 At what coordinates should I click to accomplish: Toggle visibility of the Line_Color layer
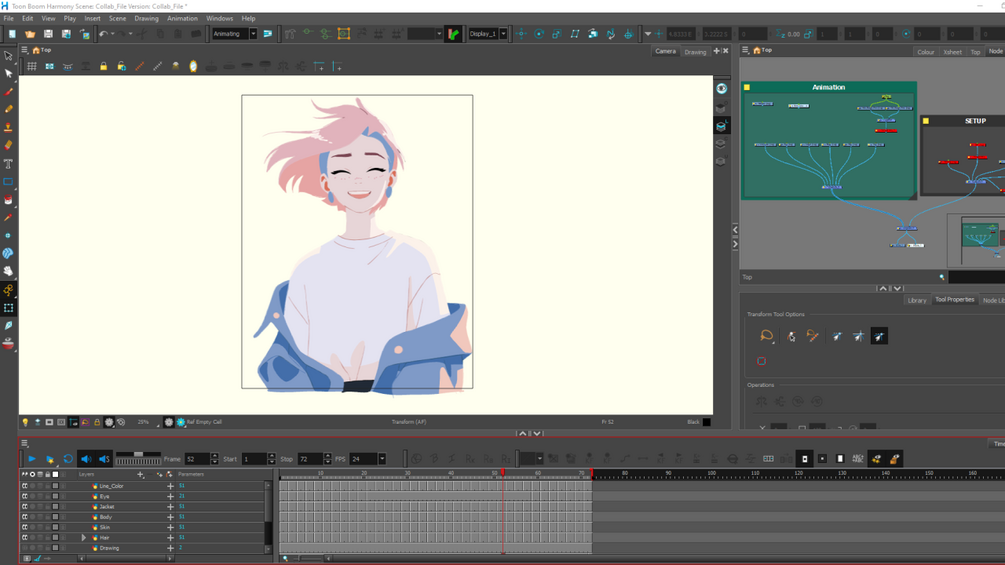click(x=25, y=486)
